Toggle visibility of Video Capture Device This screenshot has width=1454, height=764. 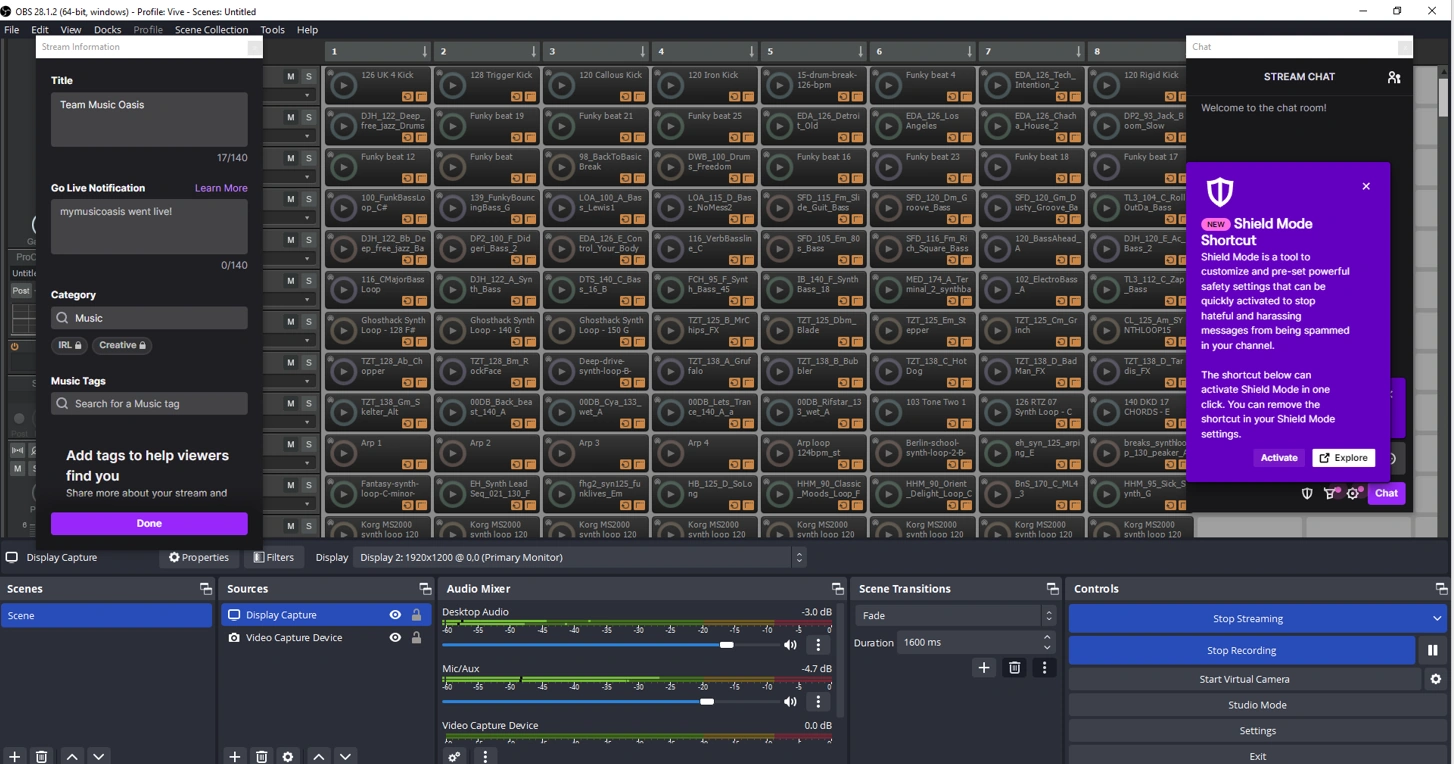(395, 637)
